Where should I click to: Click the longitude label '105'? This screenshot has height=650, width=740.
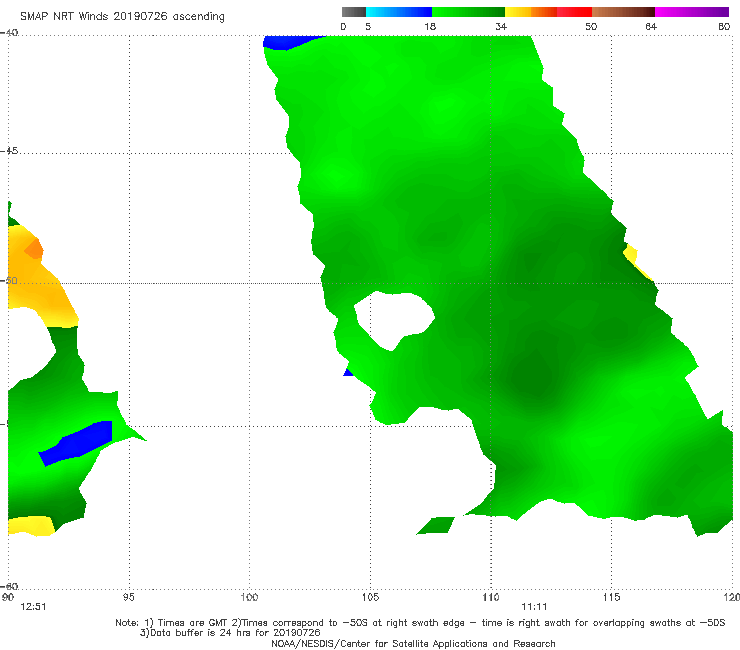[x=370, y=598]
